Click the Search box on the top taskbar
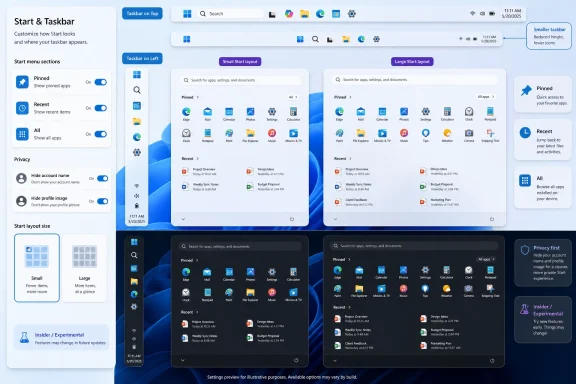Screen dimensions: 576x384 (230, 14)
